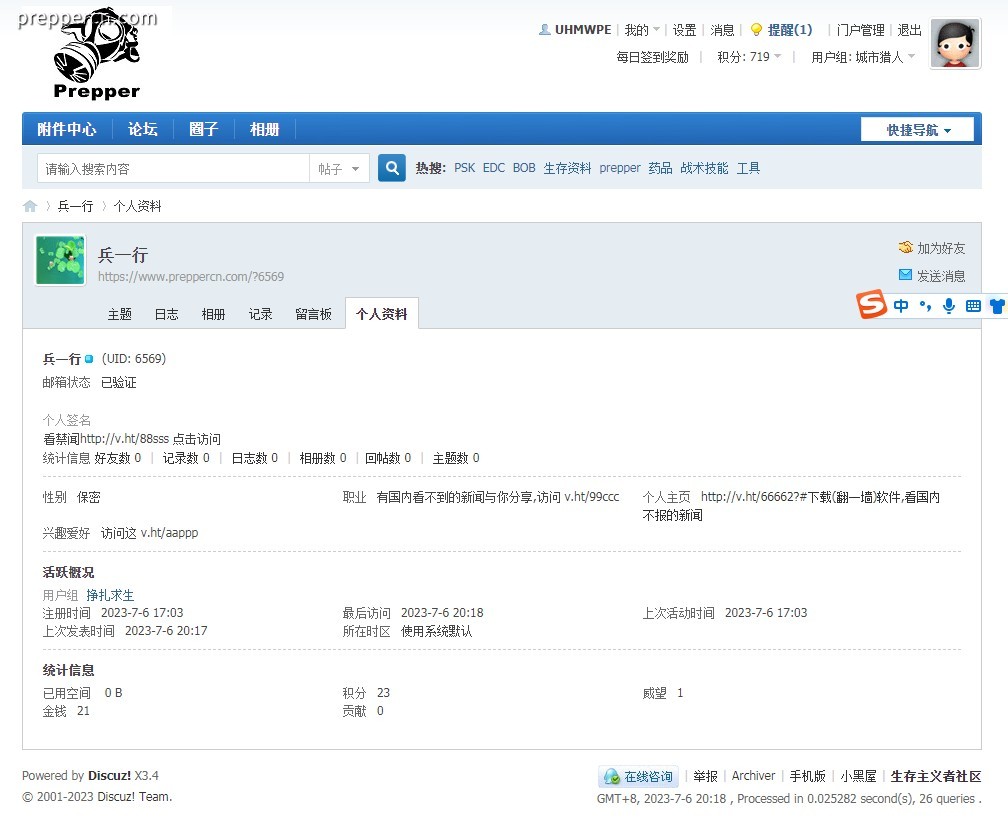
Task: Click 举报 report link in footer
Action: coord(705,776)
